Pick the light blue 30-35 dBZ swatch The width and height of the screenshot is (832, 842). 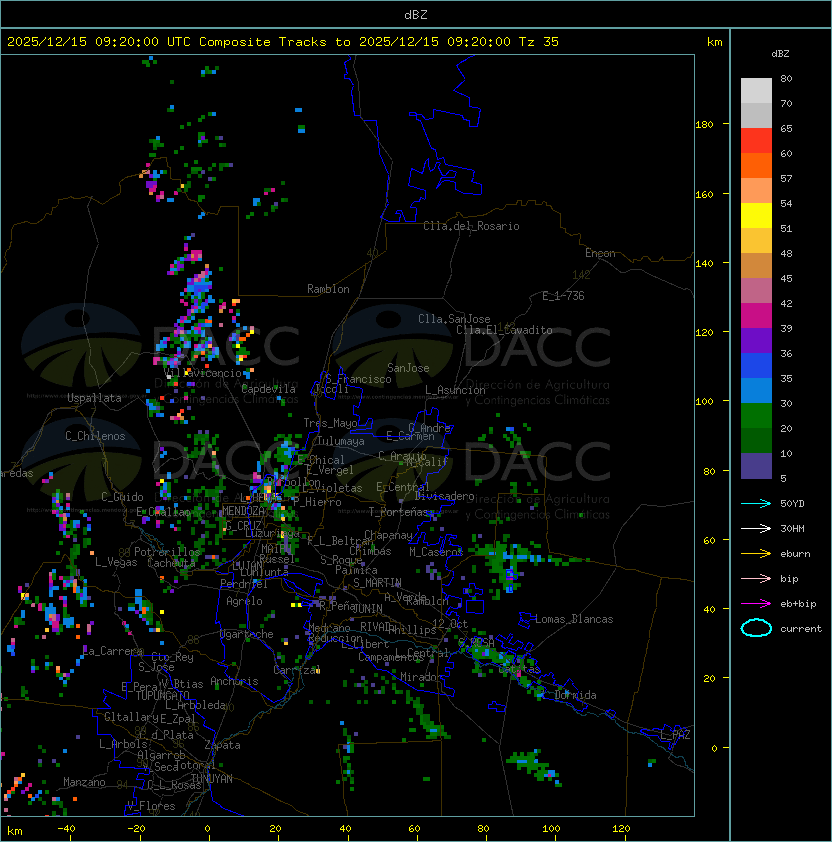pos(756,390)
